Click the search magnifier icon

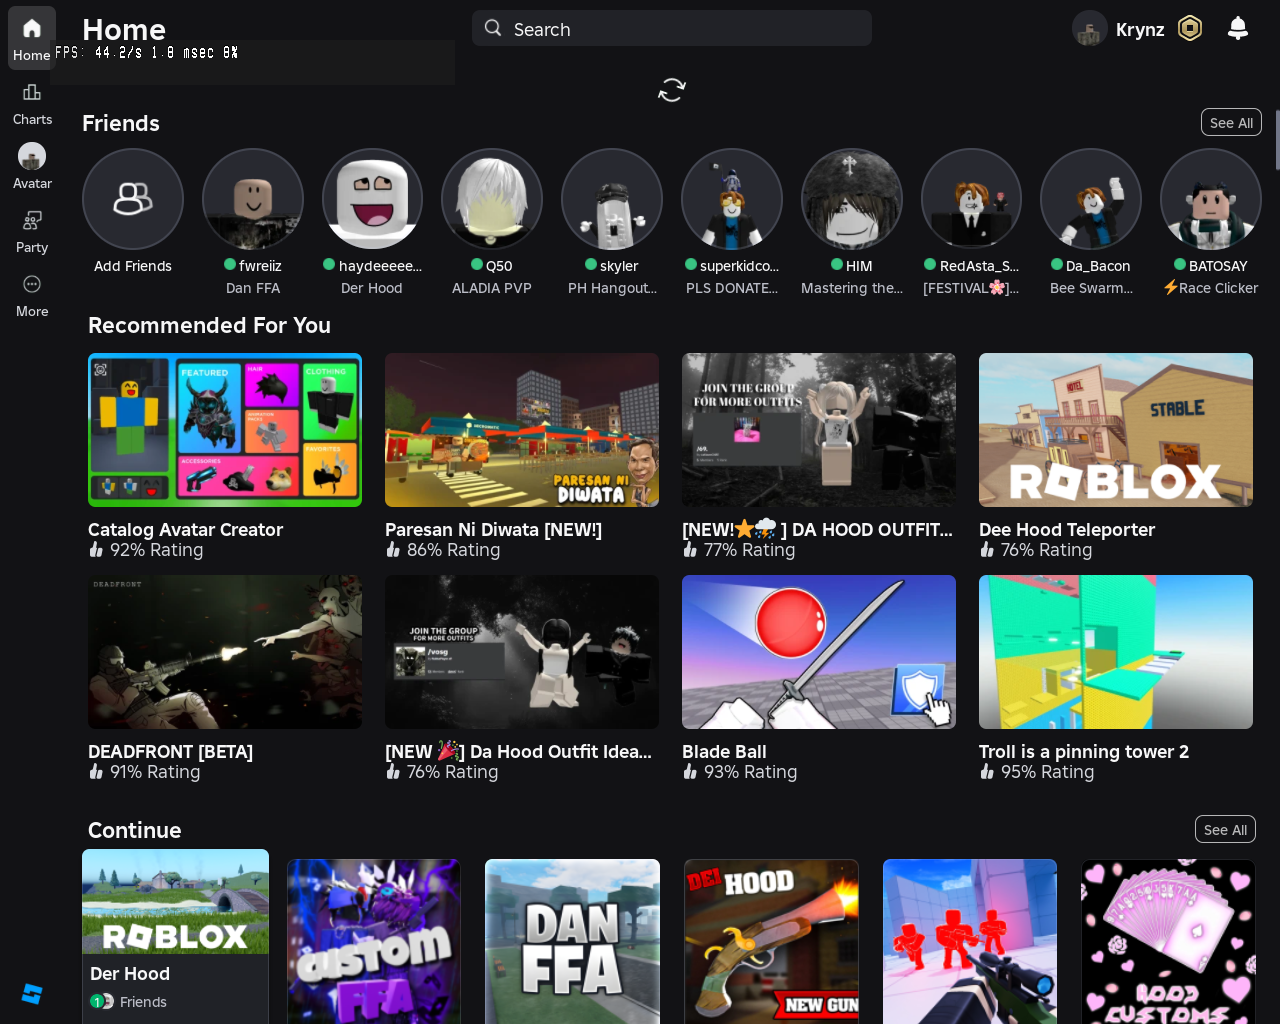493,28
